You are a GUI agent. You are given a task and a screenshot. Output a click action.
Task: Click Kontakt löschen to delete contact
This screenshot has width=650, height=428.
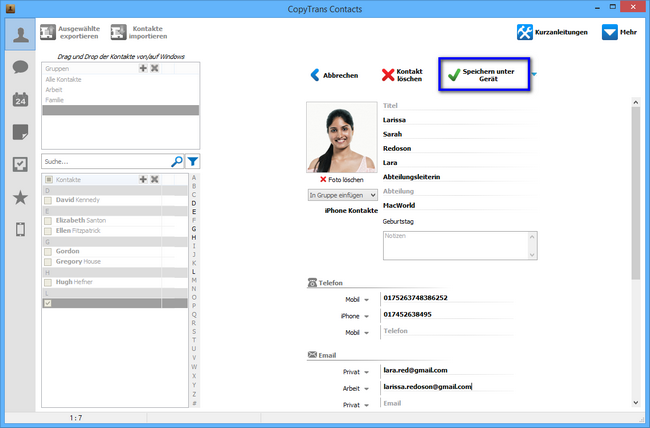click(401, 75)
